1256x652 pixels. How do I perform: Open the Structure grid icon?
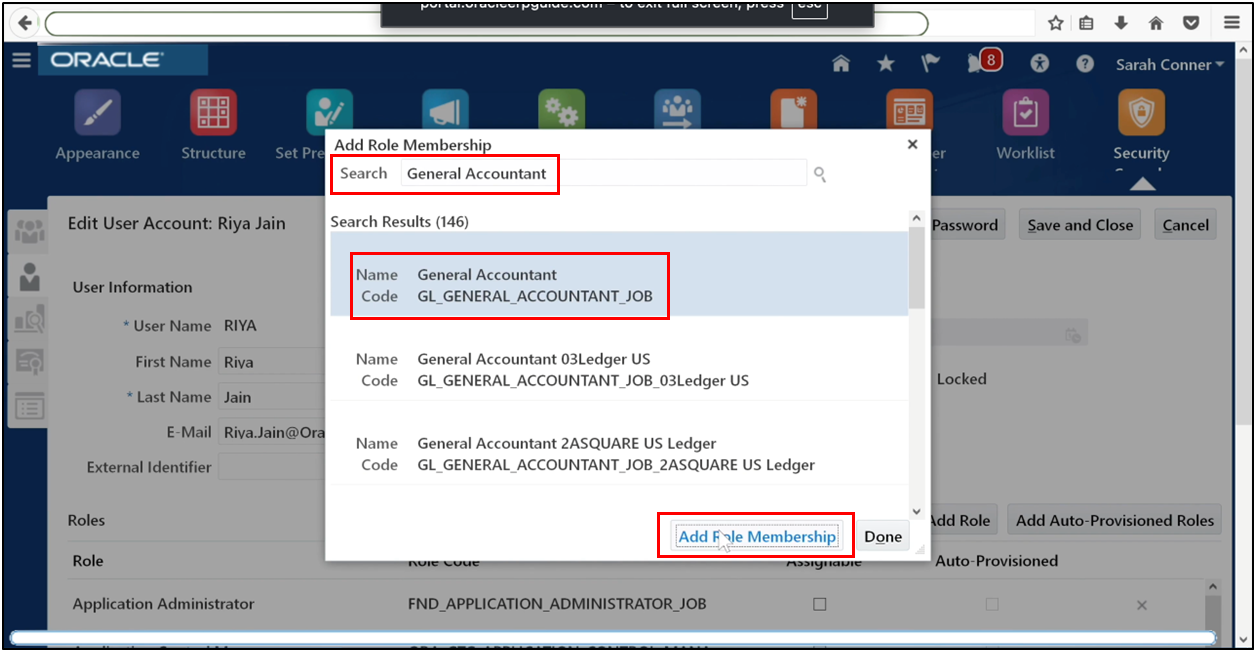212,110
